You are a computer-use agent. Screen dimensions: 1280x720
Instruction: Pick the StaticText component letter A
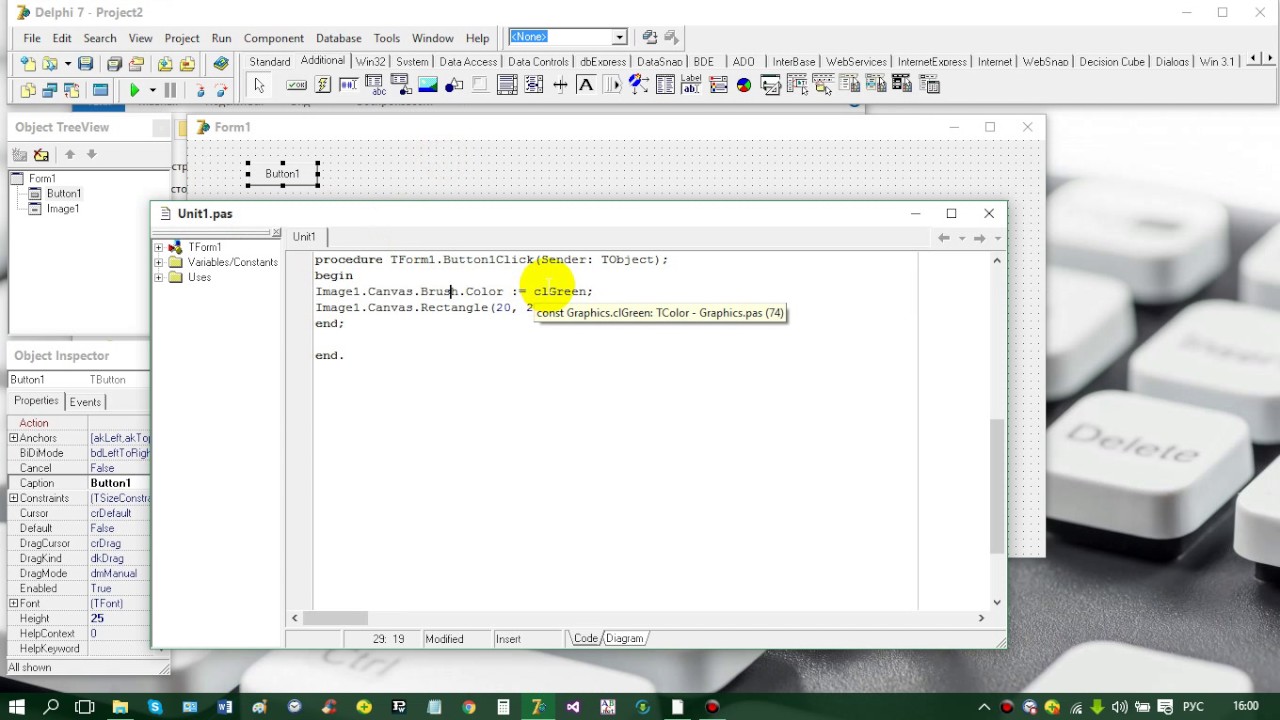tap(586, 85)
